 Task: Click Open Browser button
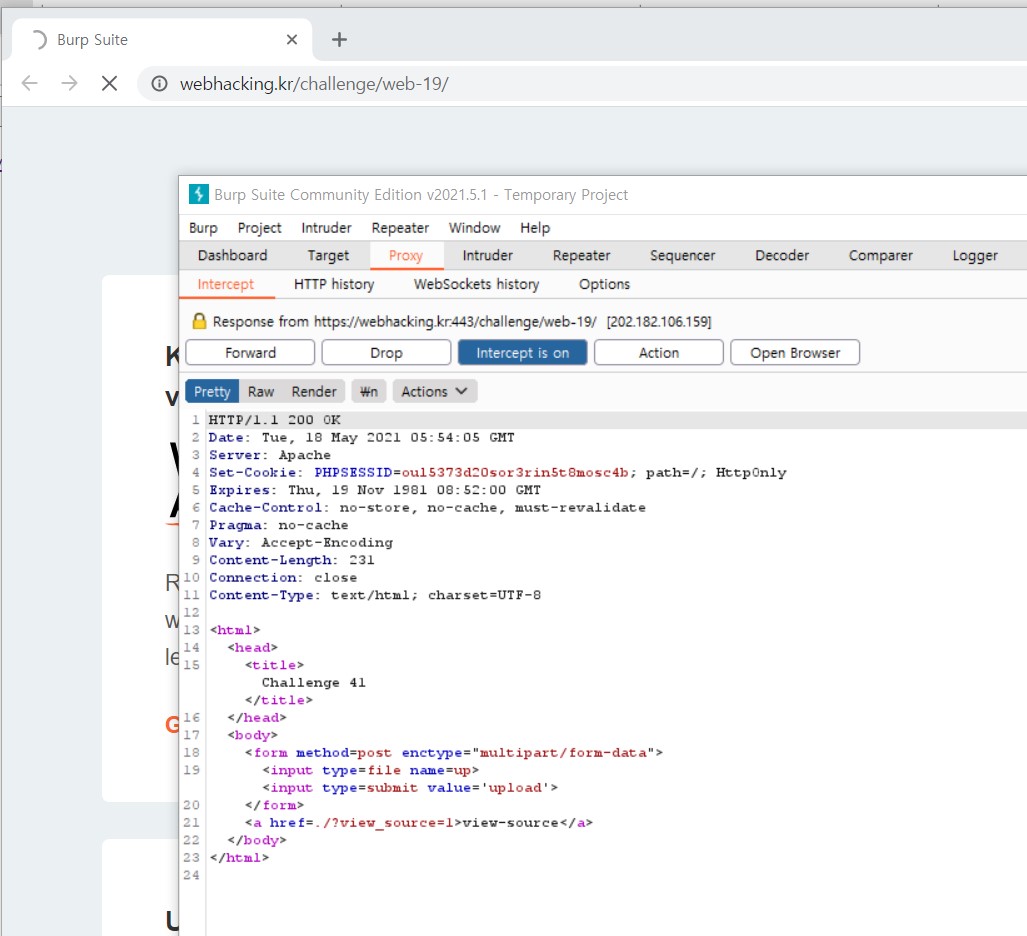[795, 352]
